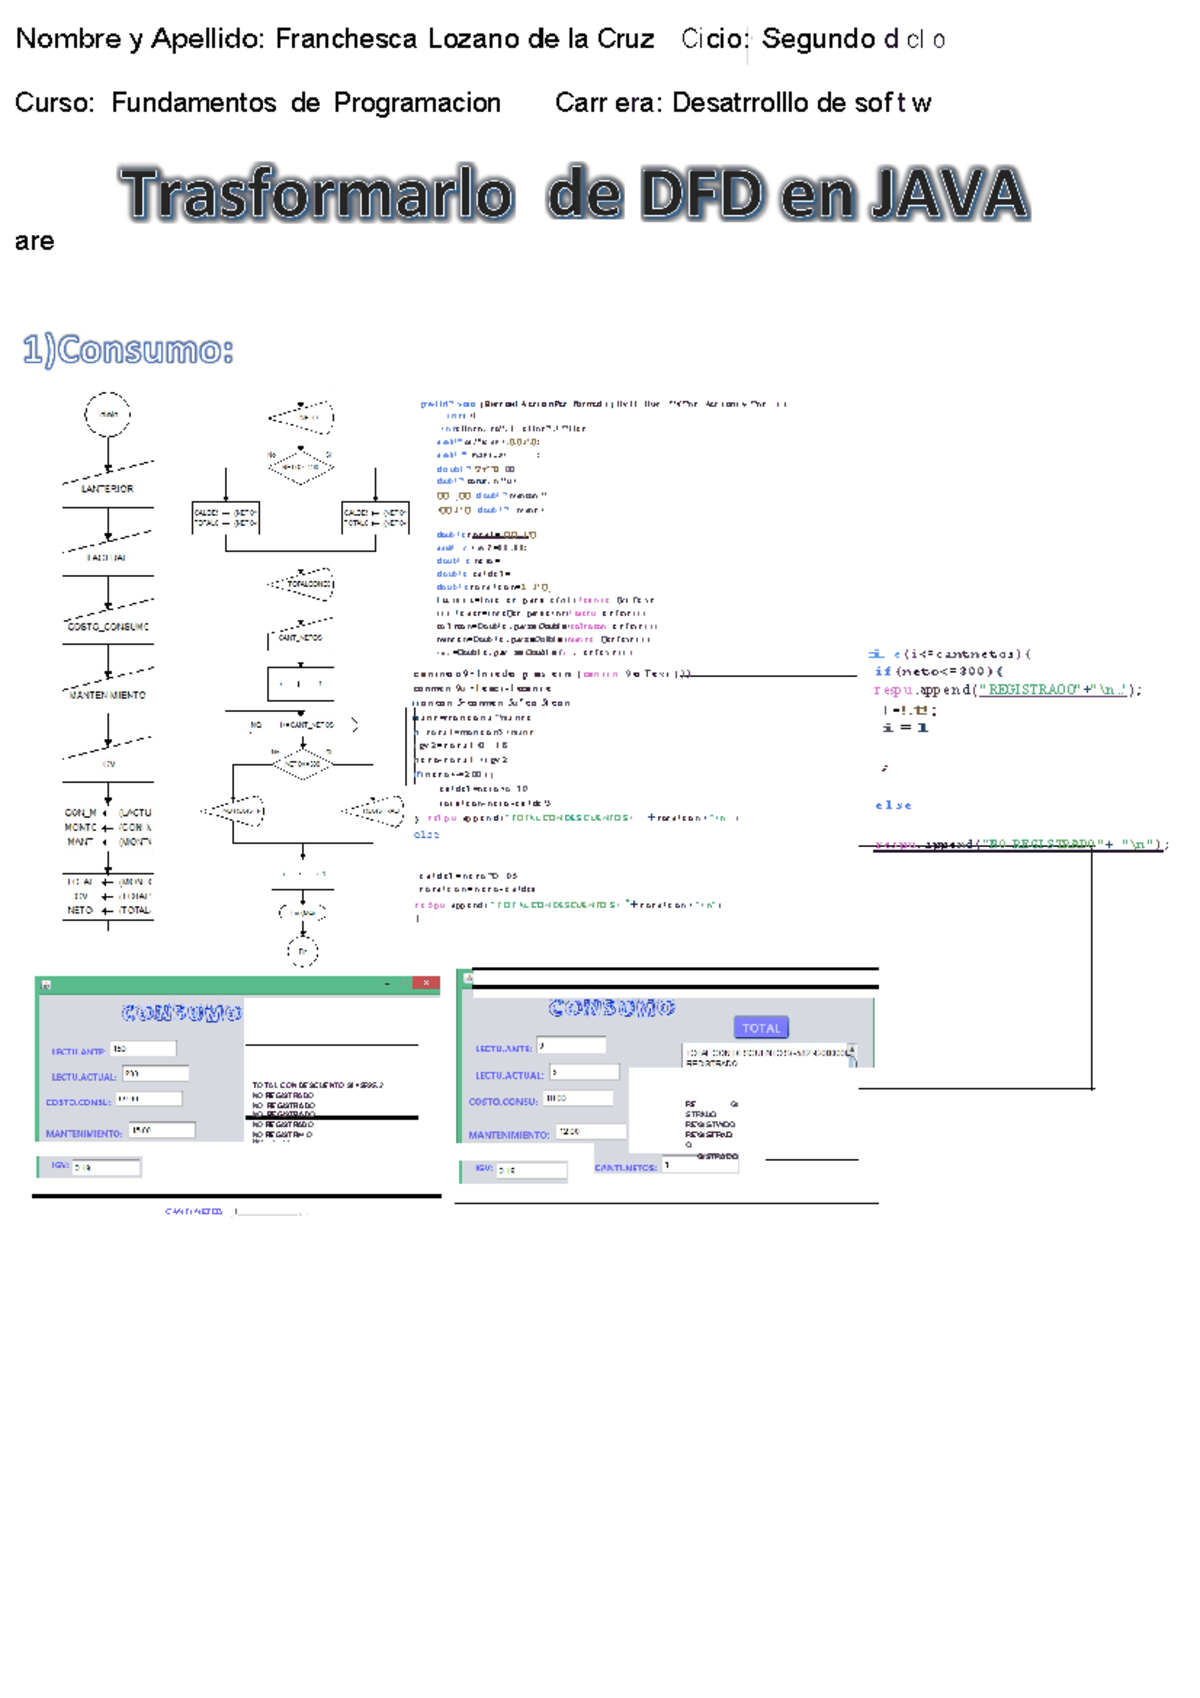Image resolution: width=1200 pixels, height=1698 pixels.
Task: Click the '1)Consumo:' heading
Action: [x=128, y=350]
